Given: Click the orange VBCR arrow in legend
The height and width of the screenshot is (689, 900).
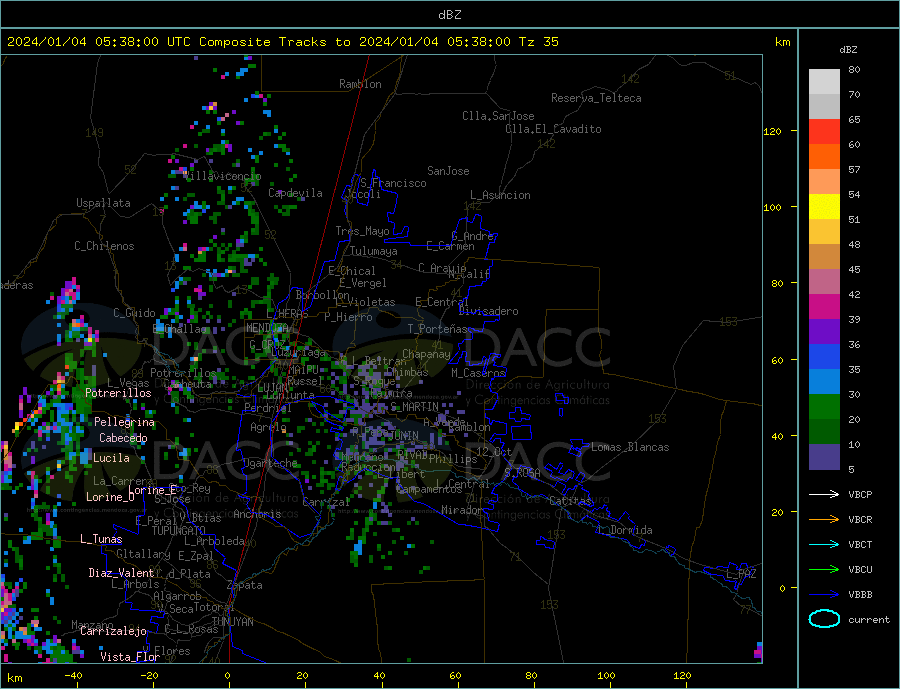Looking at the screenshot, I should pyautogui.click(x=824, y=520).
